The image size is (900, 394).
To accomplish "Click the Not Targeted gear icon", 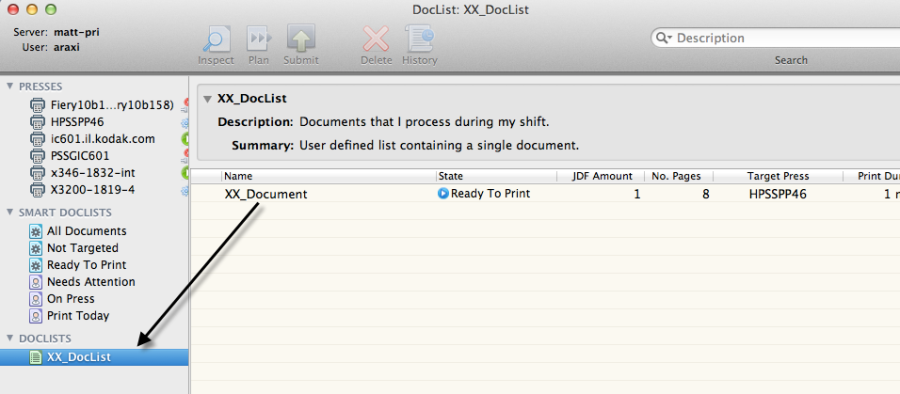I will (36, 248).
